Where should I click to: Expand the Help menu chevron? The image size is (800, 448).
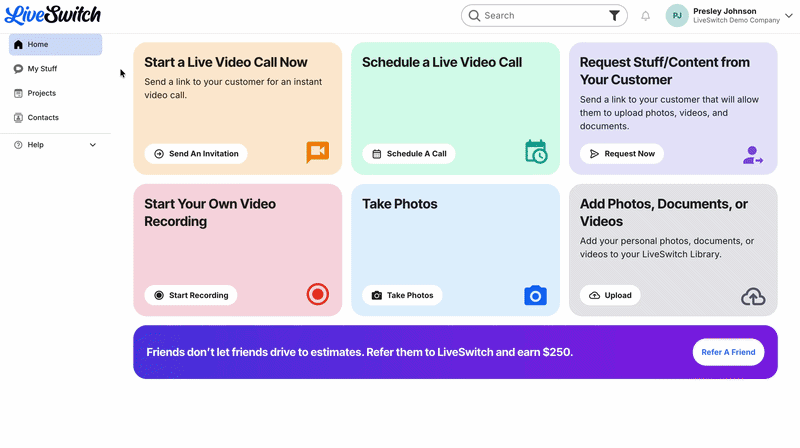pos(93,145)
